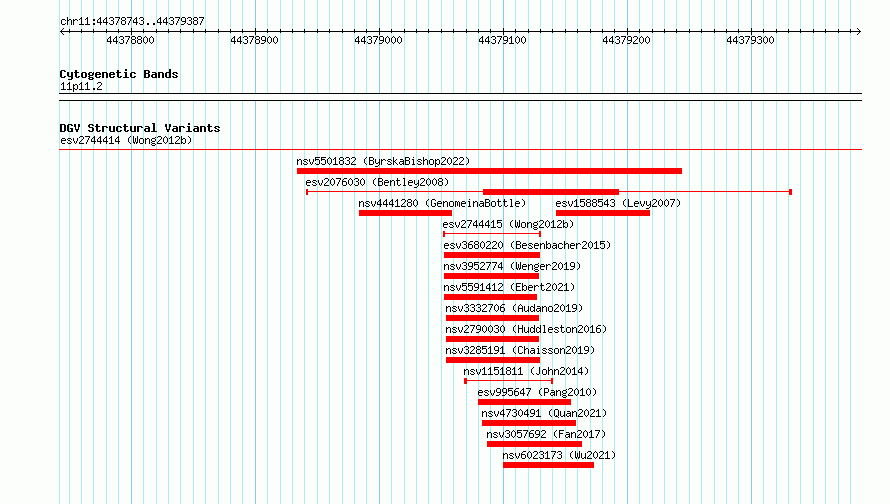Click ruler position 44379300
This screenshot has width=890, height=504.
(750, 40)
